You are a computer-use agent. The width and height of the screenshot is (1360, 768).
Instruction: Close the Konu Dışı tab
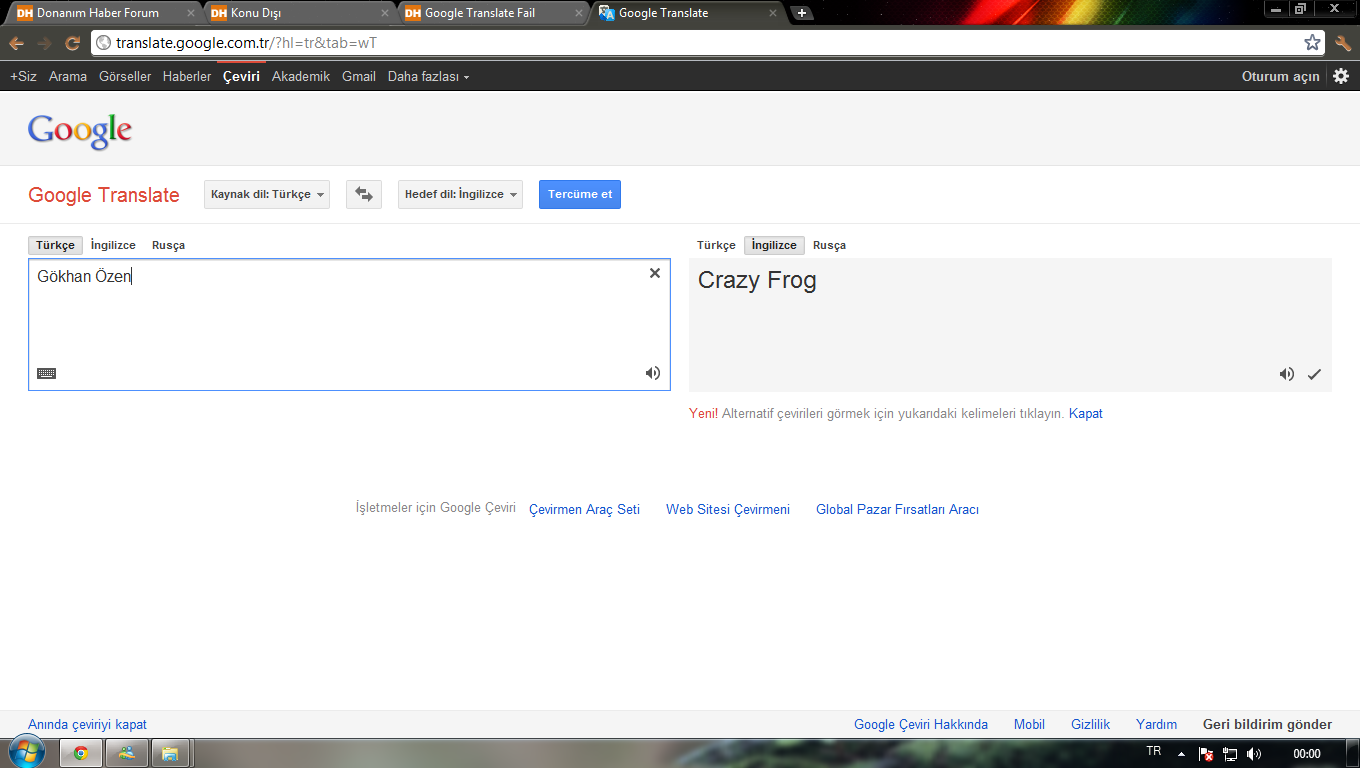point(385,13)
